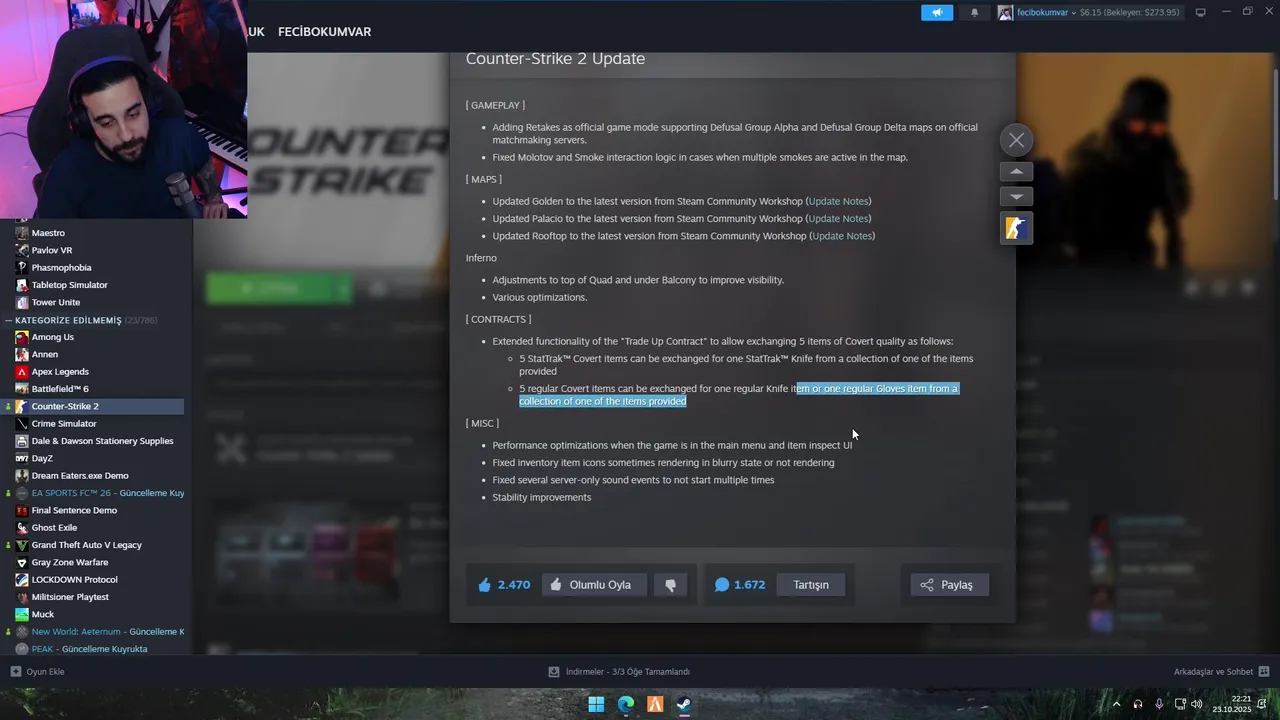
Task: Select Counter-Strike 2 in library
Action: pyautogui.click(x=92, y=406)
